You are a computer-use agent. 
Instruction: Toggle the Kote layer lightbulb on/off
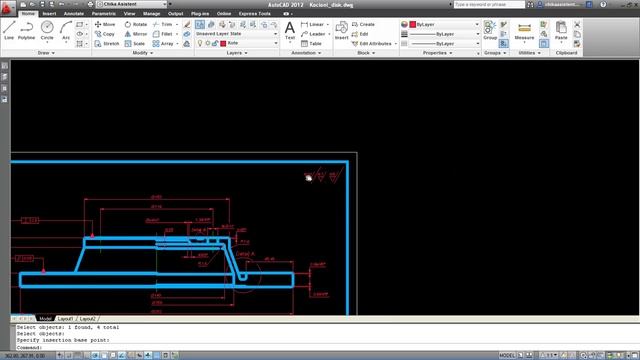(200, 43)
